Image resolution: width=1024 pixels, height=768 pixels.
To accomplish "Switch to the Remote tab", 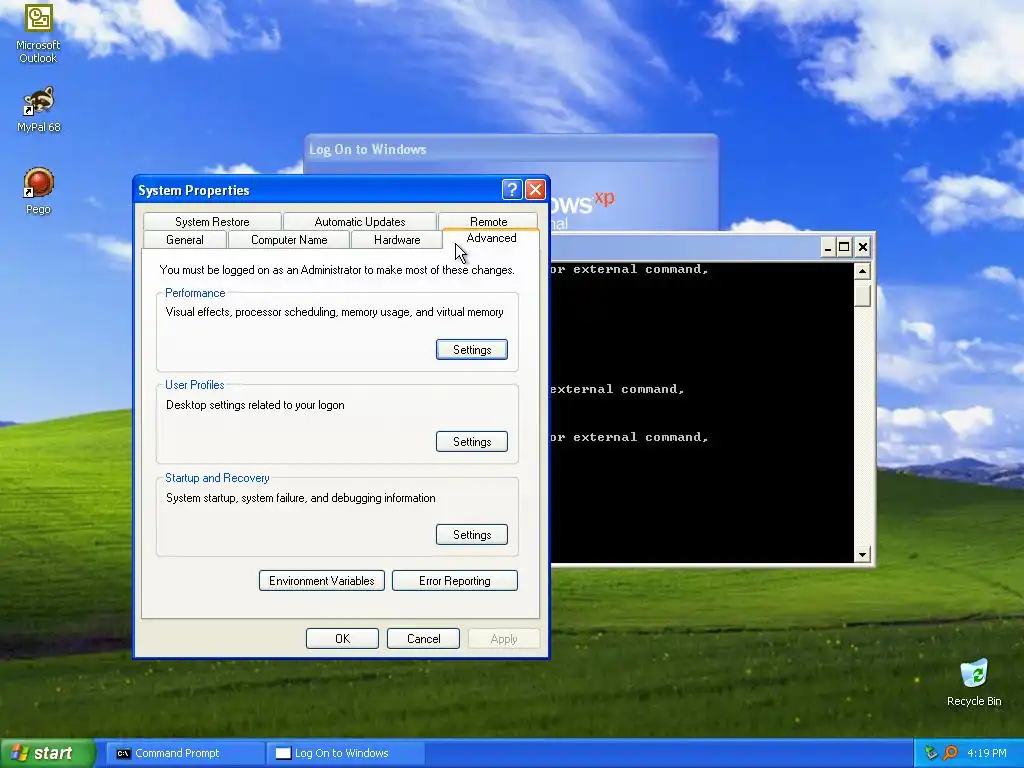I will [x=488, y=221].
